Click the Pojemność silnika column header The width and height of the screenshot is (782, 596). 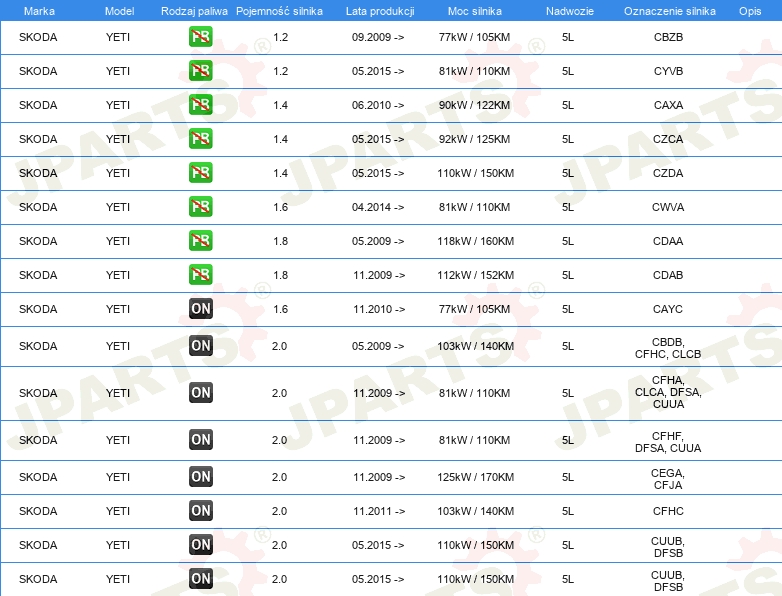(x=279, y=11)
